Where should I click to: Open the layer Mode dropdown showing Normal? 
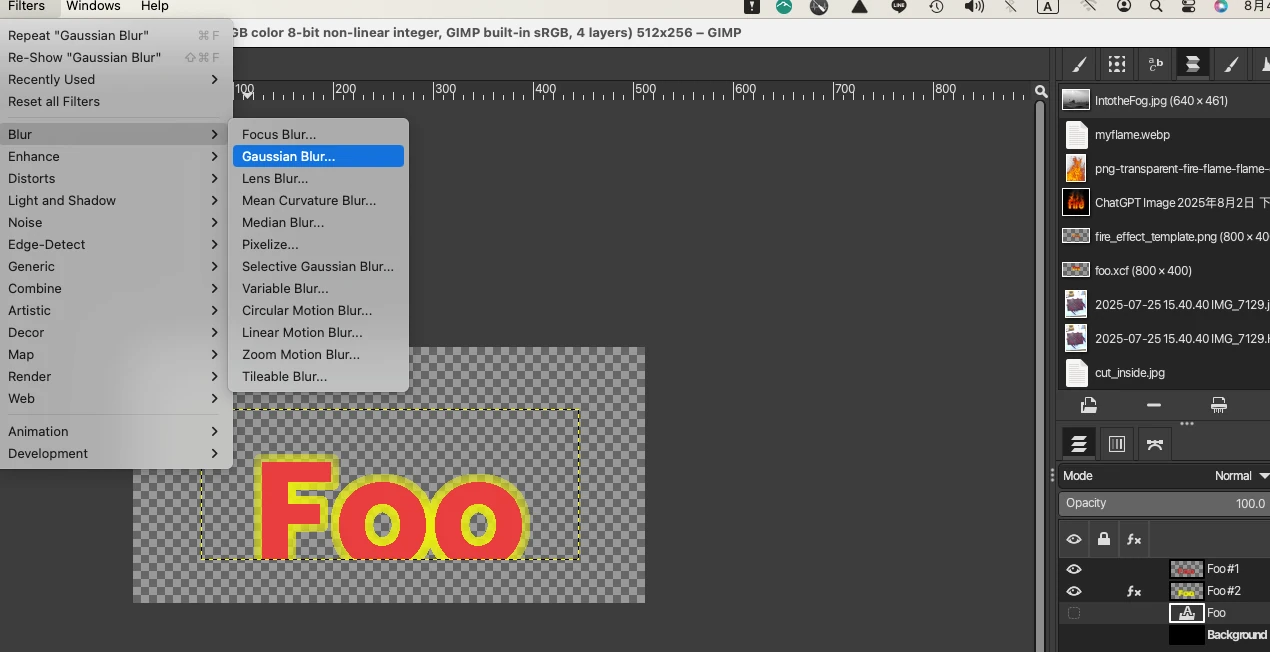pyautogui.click(x=1240, y=476)
